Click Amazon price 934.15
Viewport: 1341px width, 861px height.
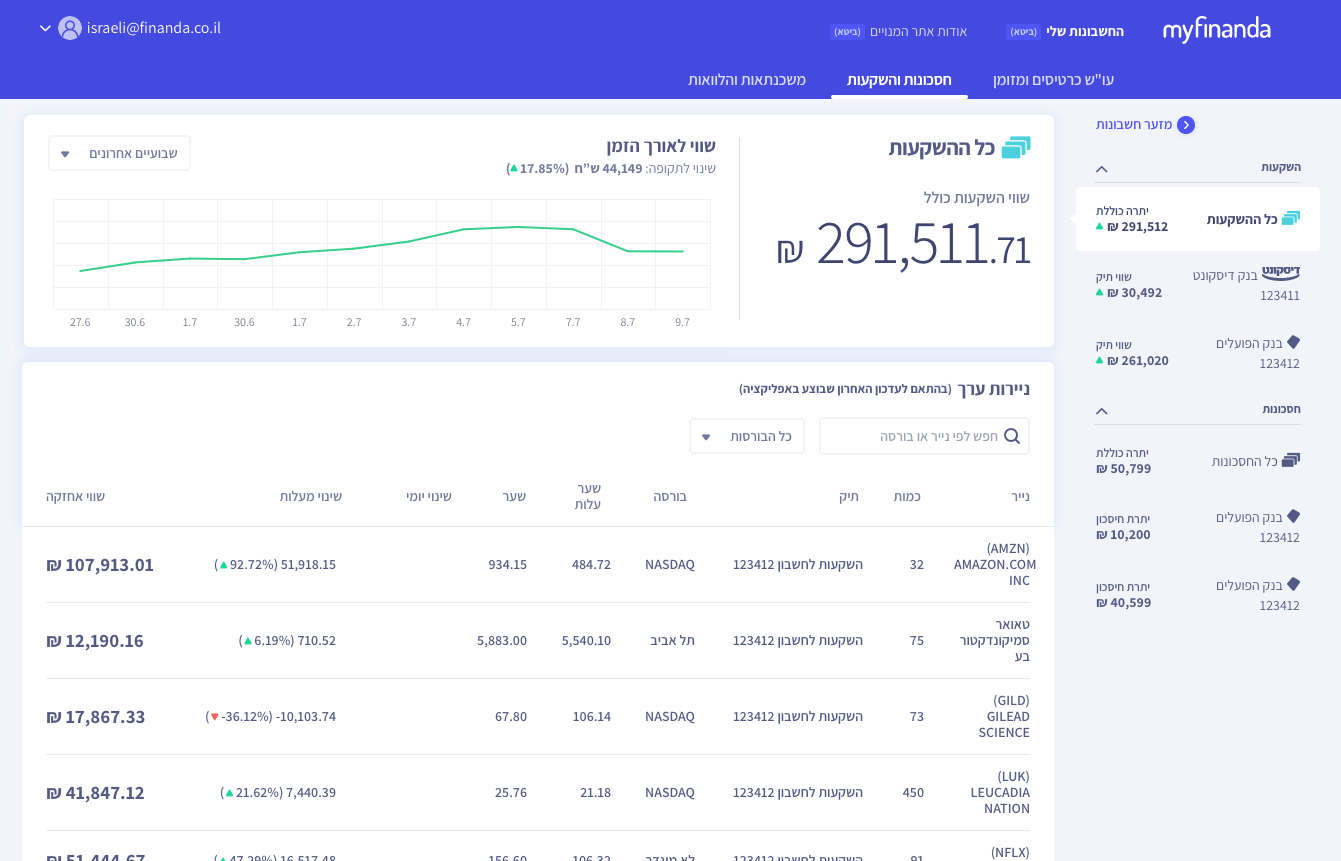[507, 565]
